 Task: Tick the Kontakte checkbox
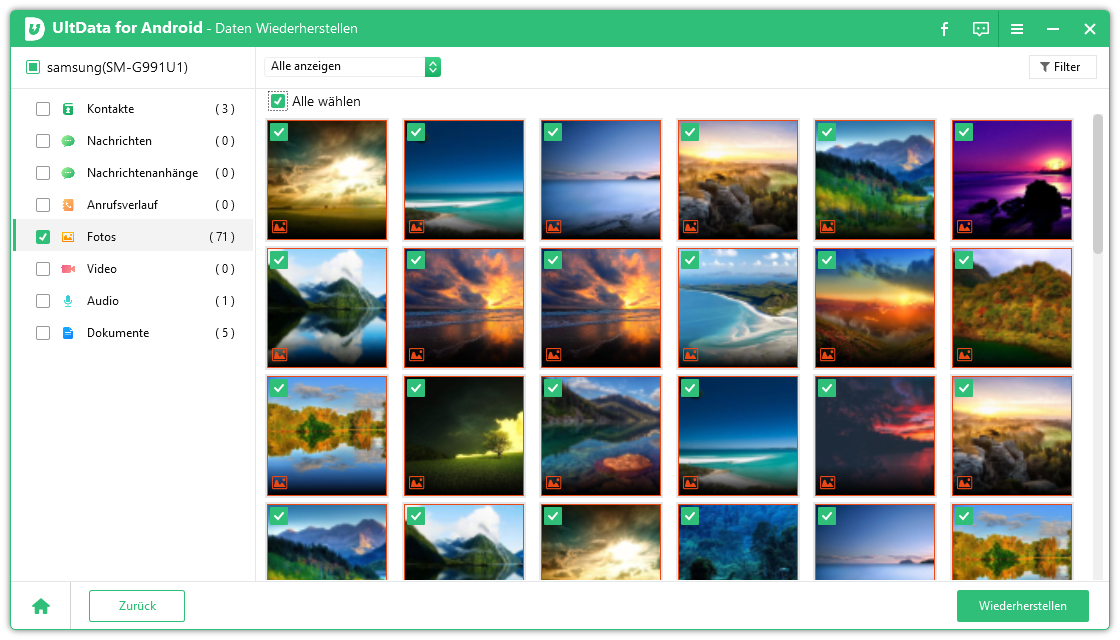coord(43,109)
